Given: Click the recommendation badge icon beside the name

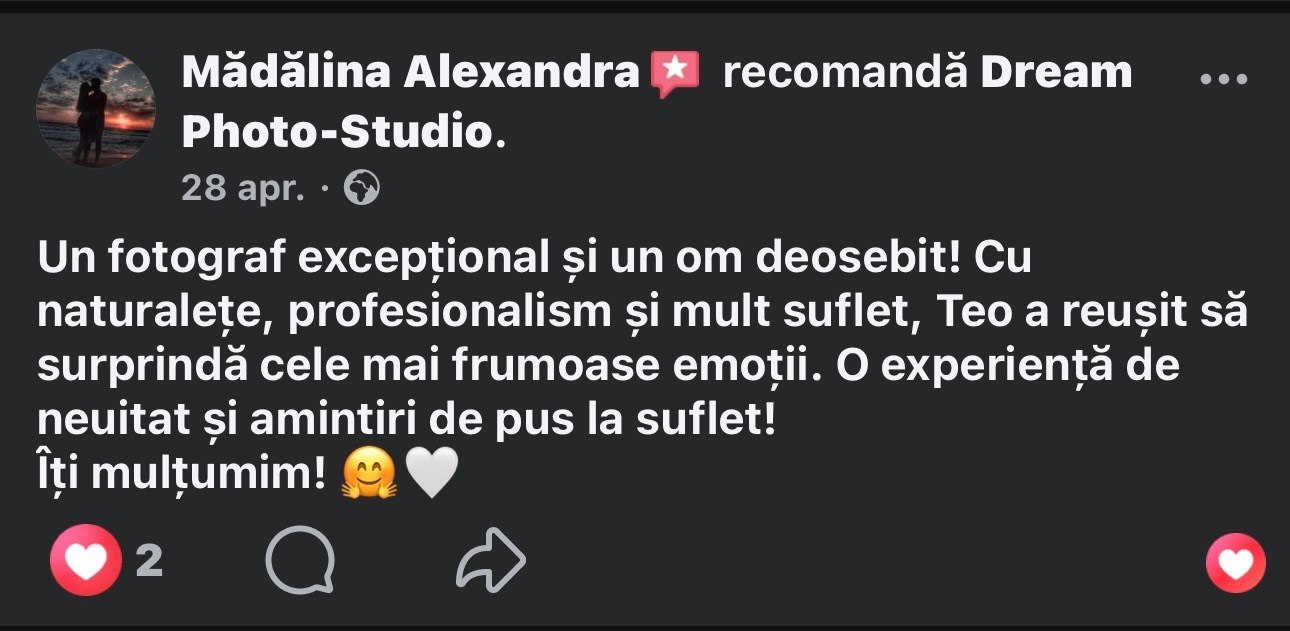Looking at the screenshot, I should click(677, 70).
